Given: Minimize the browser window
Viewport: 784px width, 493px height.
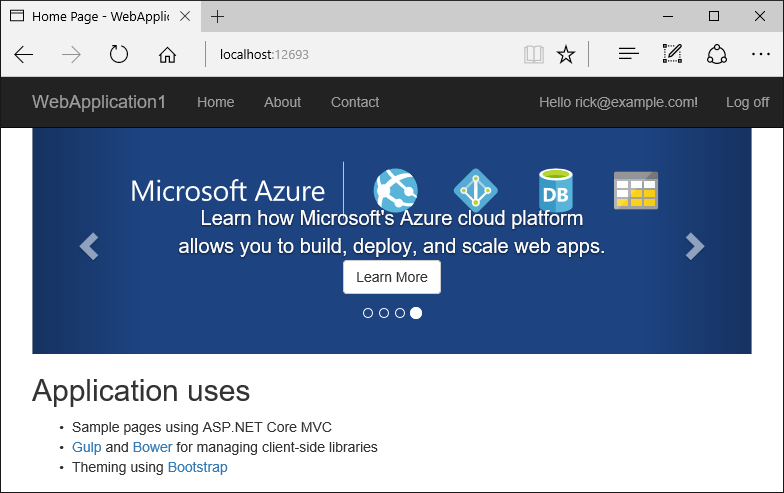Looking at the screenshot, I should click(x=668, y=16).
